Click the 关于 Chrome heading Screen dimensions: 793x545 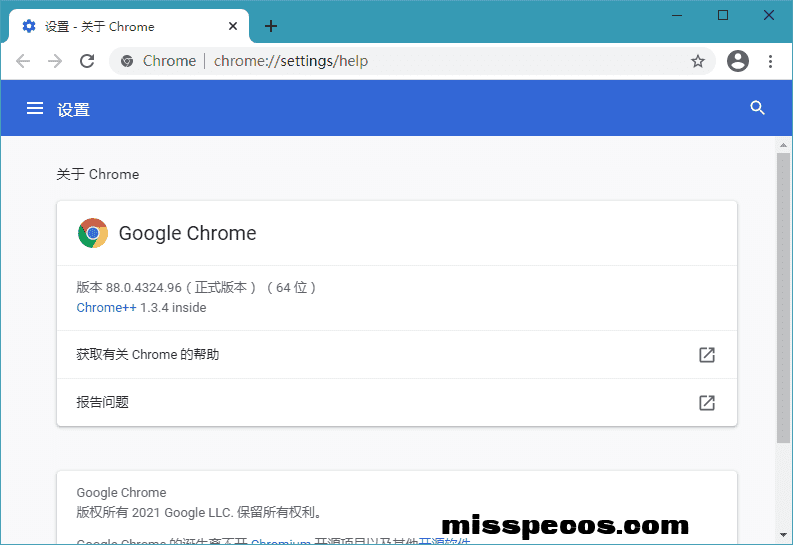[x=98, y=174]
